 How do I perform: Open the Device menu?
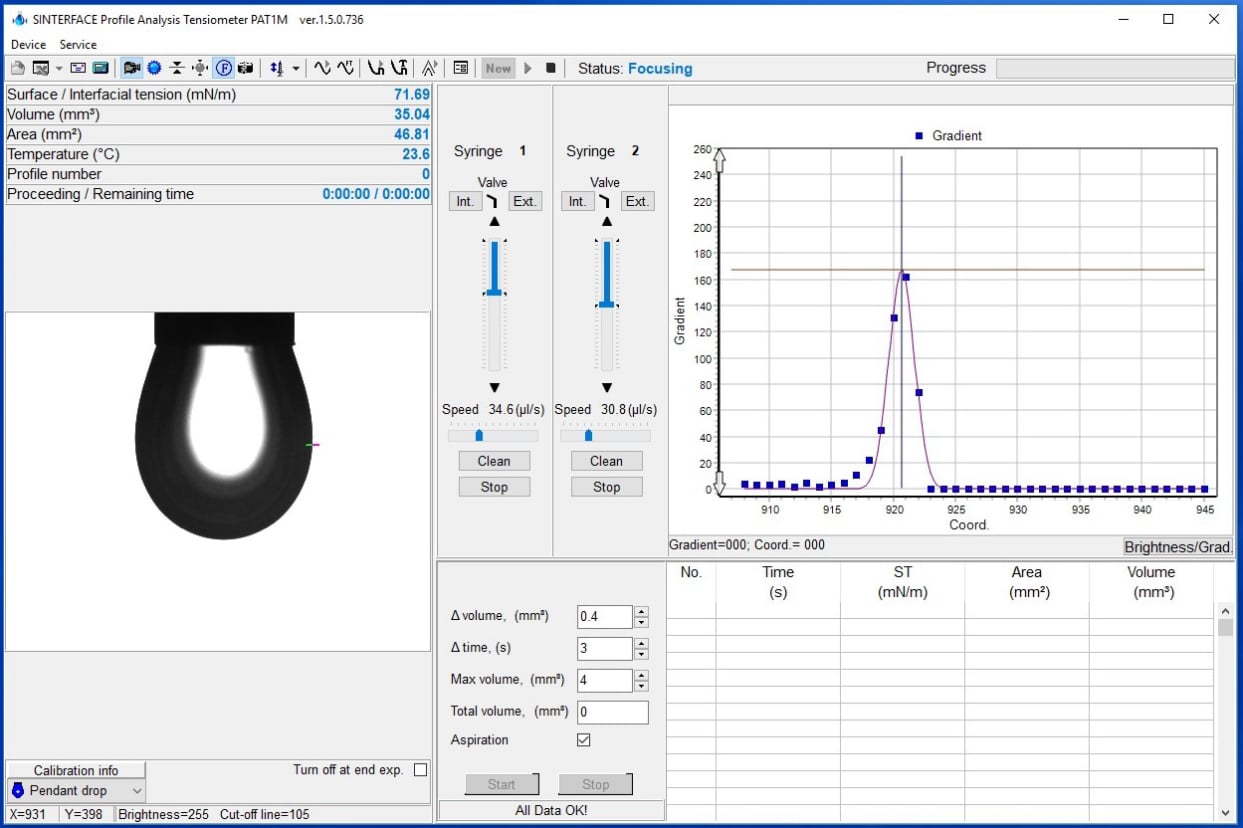point(28,44)
